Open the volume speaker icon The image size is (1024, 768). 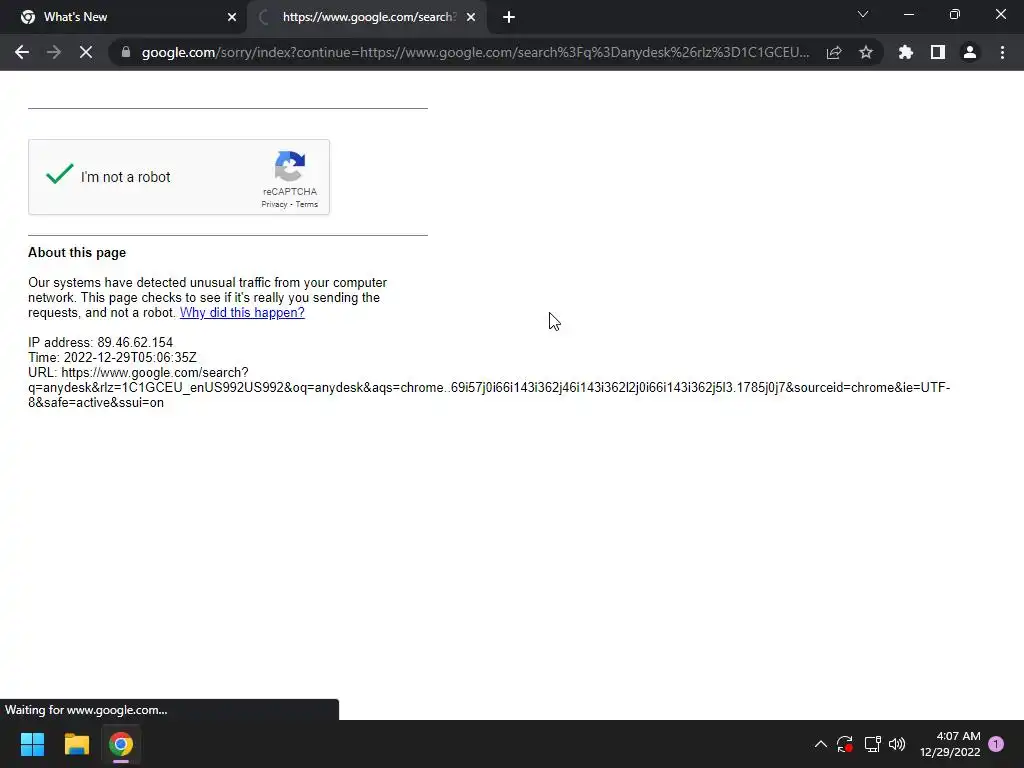(x=897, y=744)
